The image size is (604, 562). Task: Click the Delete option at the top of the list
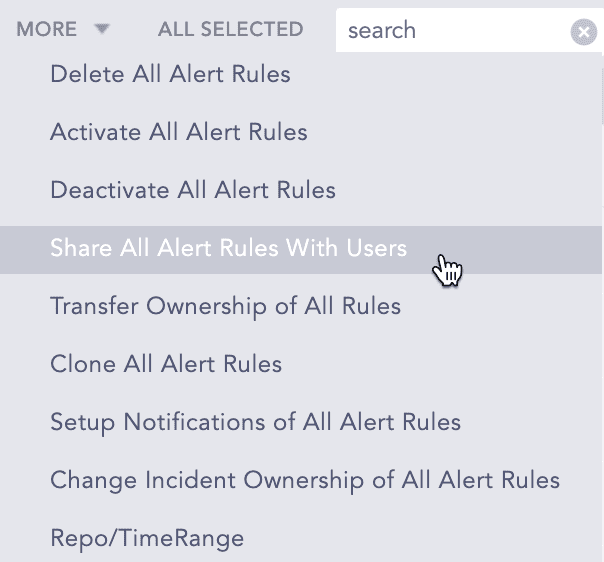click(x=170, y=74)
